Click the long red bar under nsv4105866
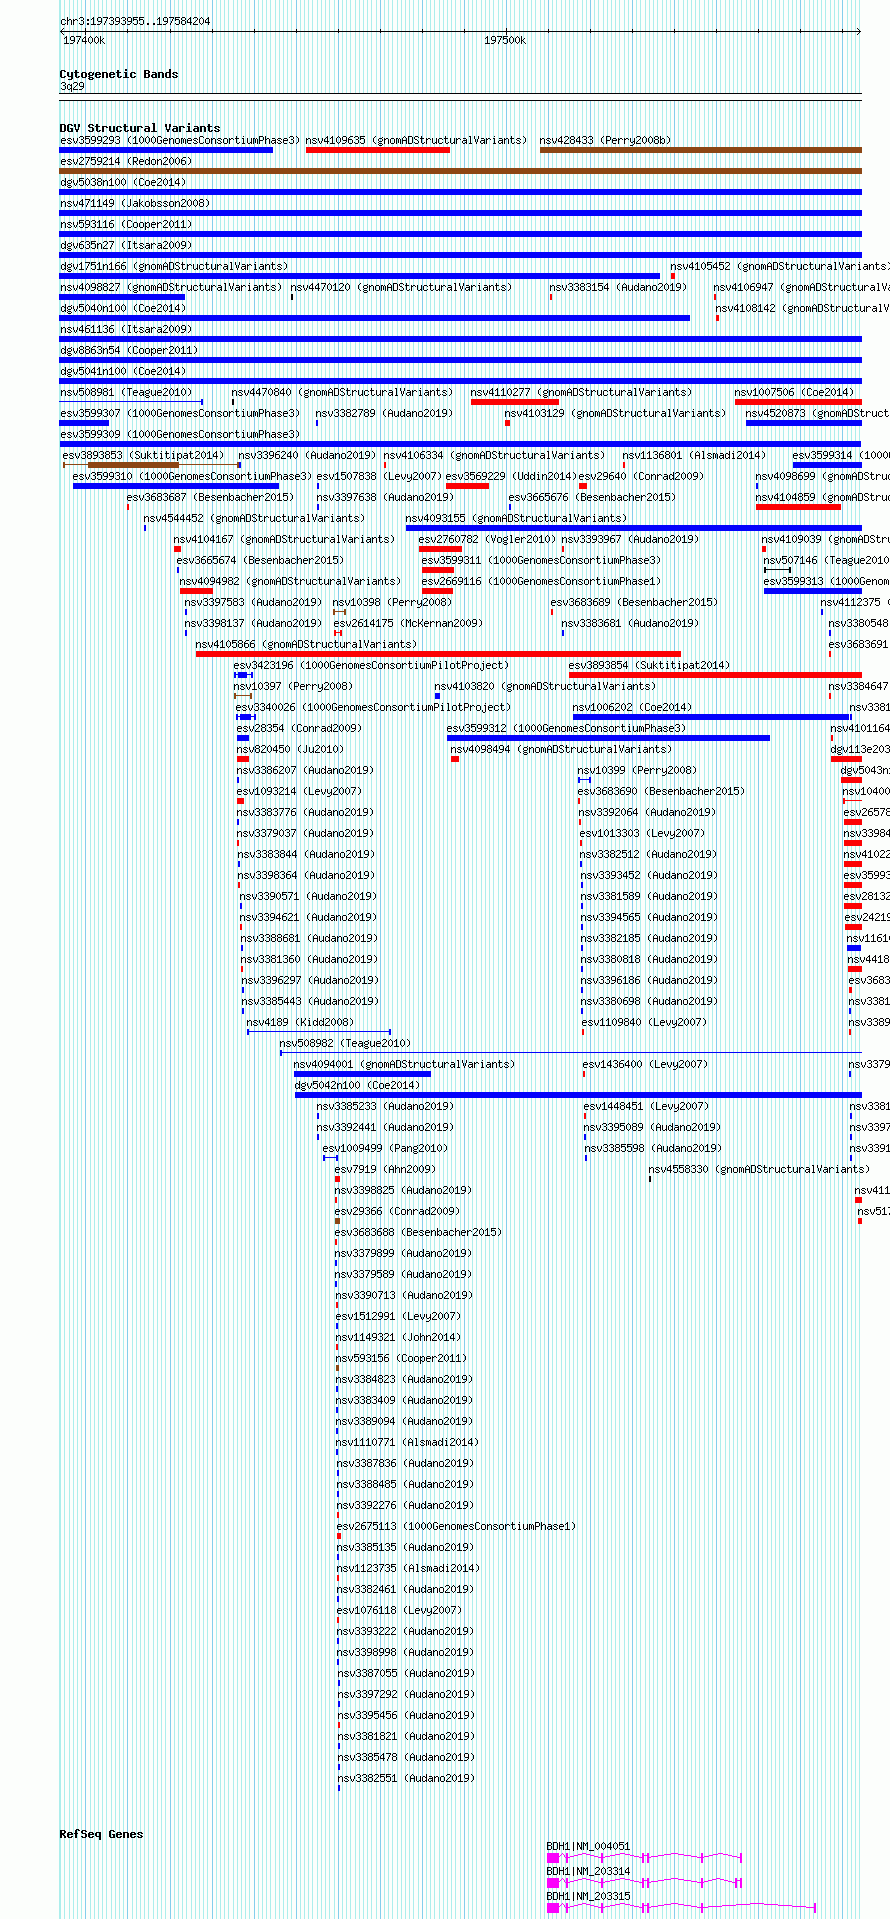The width and height of the screenshot is (890, 1919). [438, 654]
